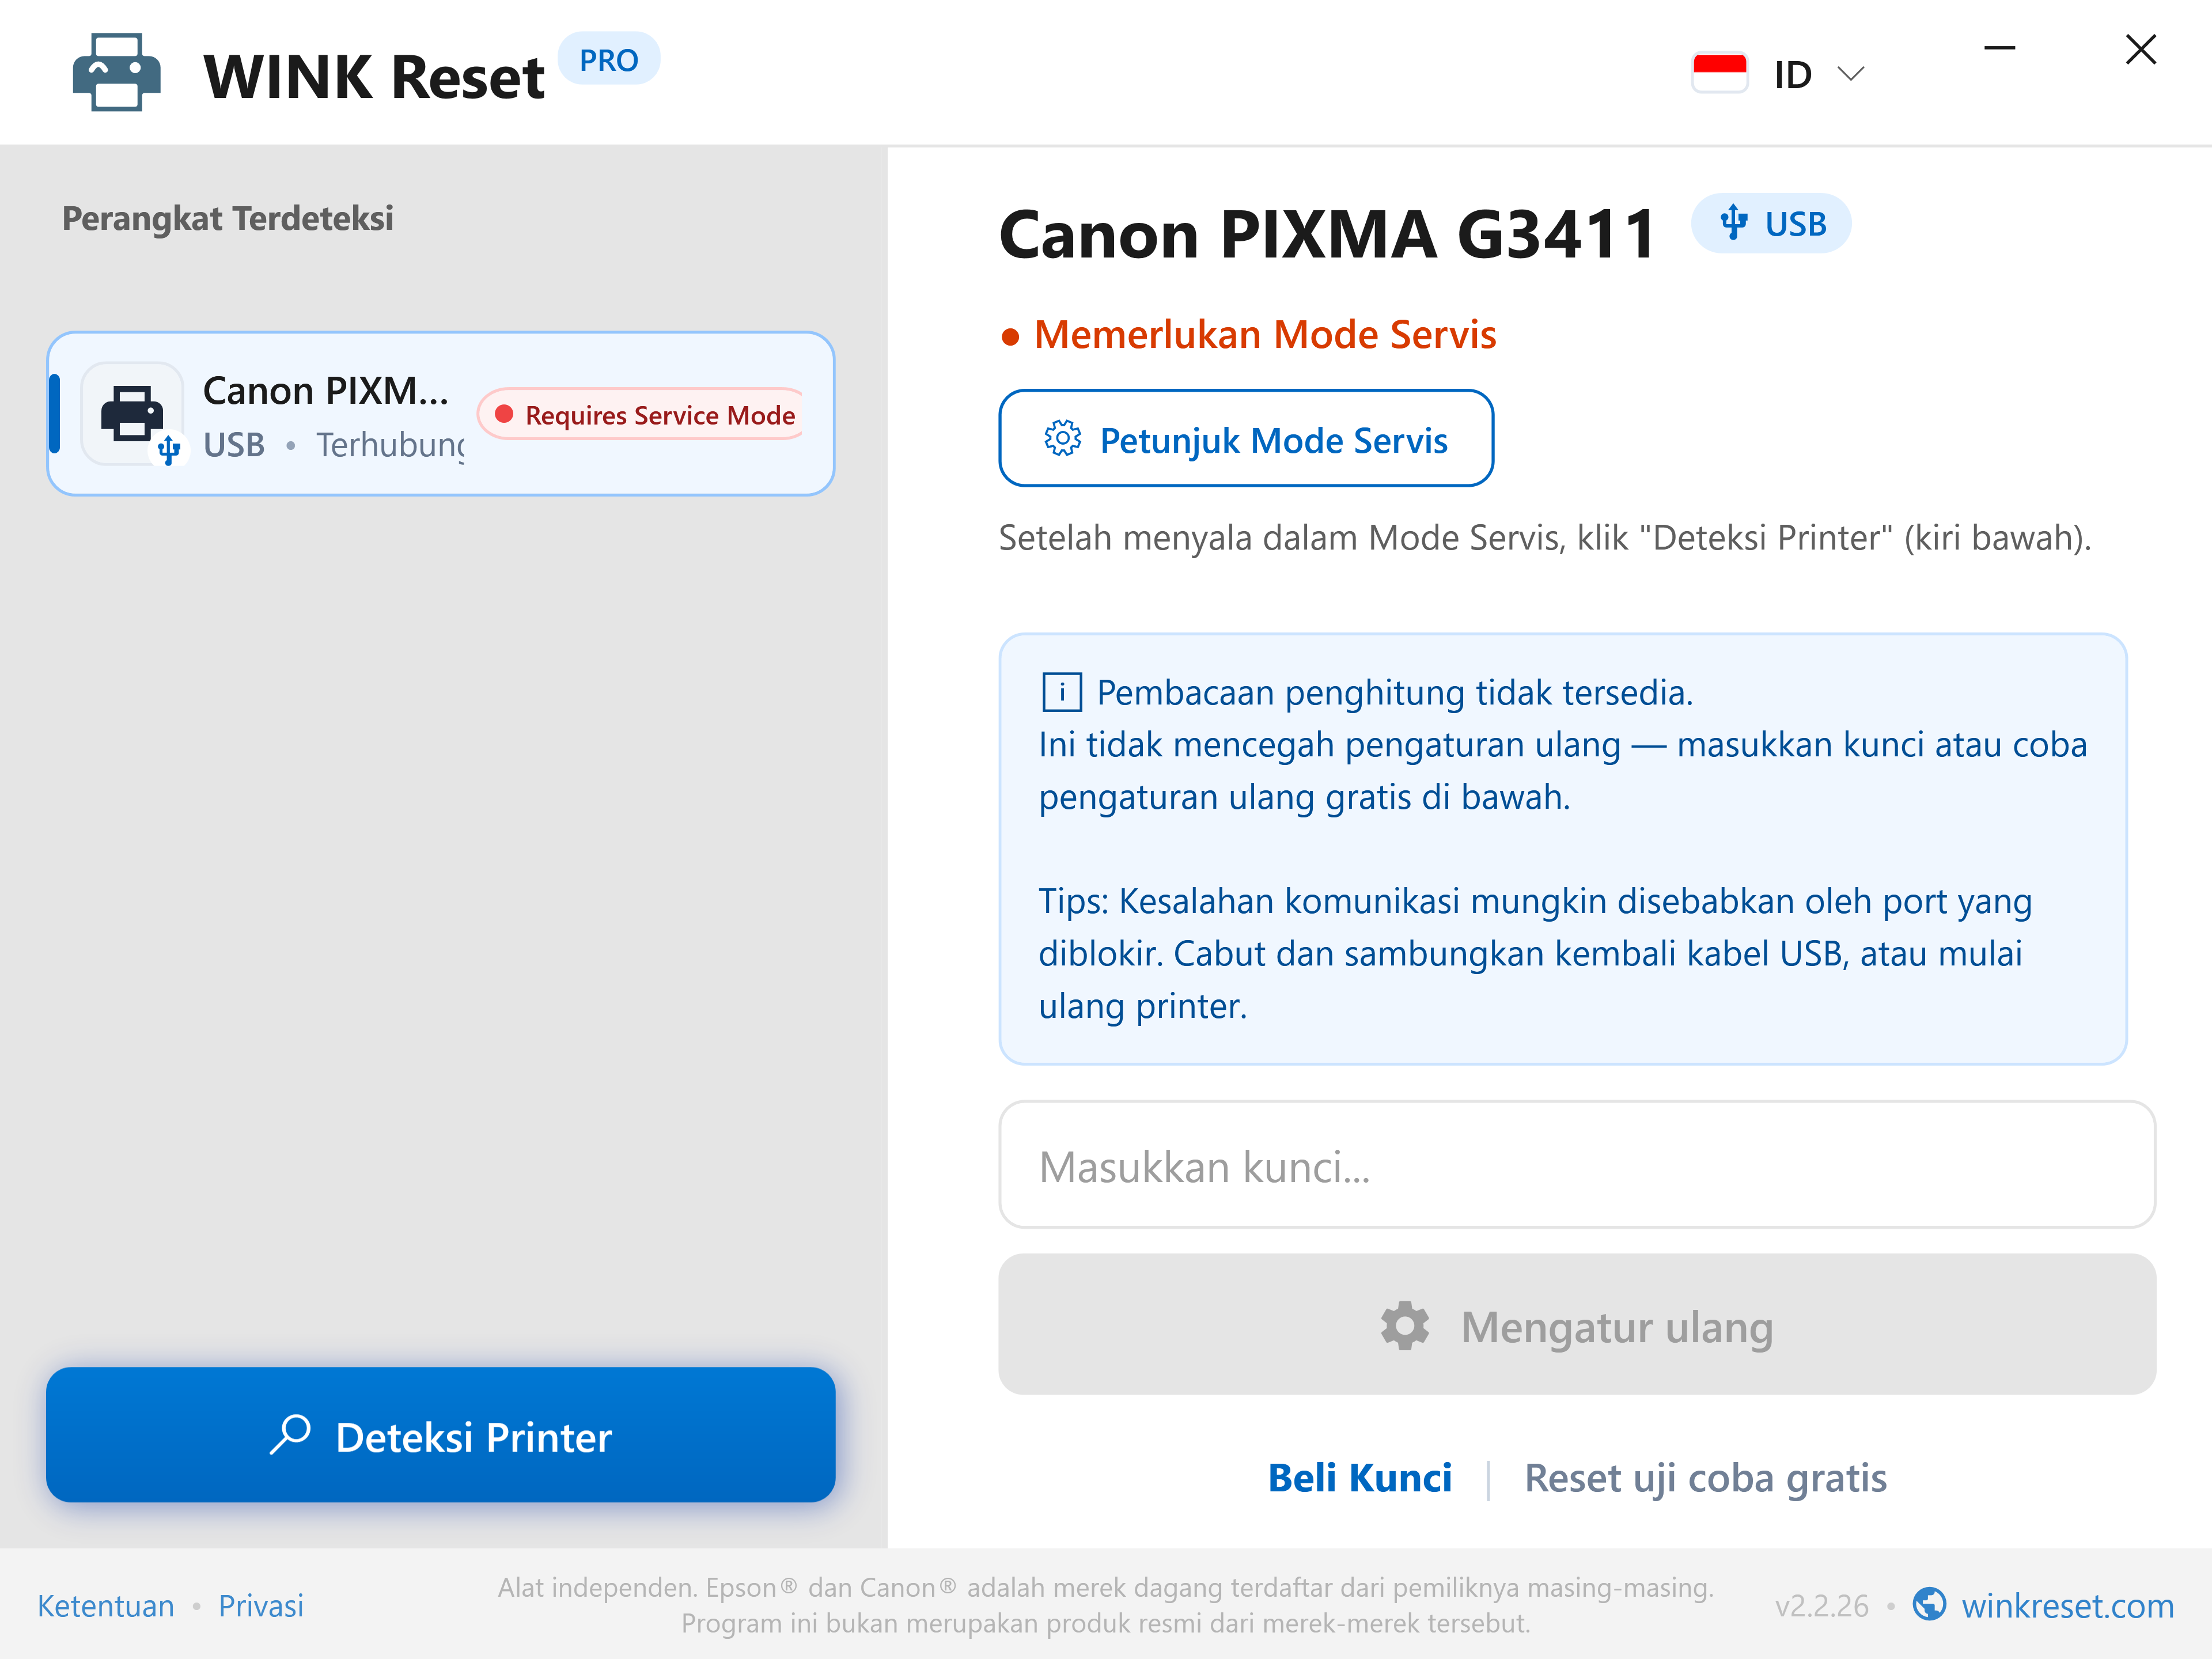Click the Pembacaan penghitung tidak tersedia text
The image size is (2212, 1659).
(x=1394, y=693)
